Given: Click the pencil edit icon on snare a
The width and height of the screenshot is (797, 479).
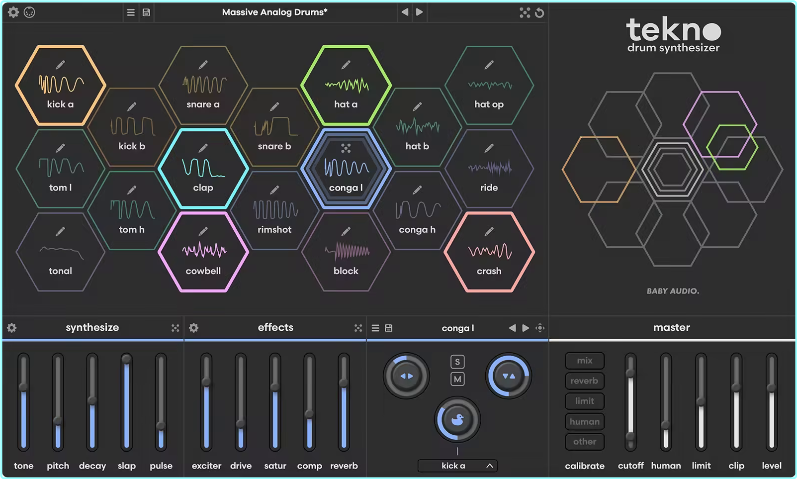Looking at the screenshot, I should click(203, 65).
